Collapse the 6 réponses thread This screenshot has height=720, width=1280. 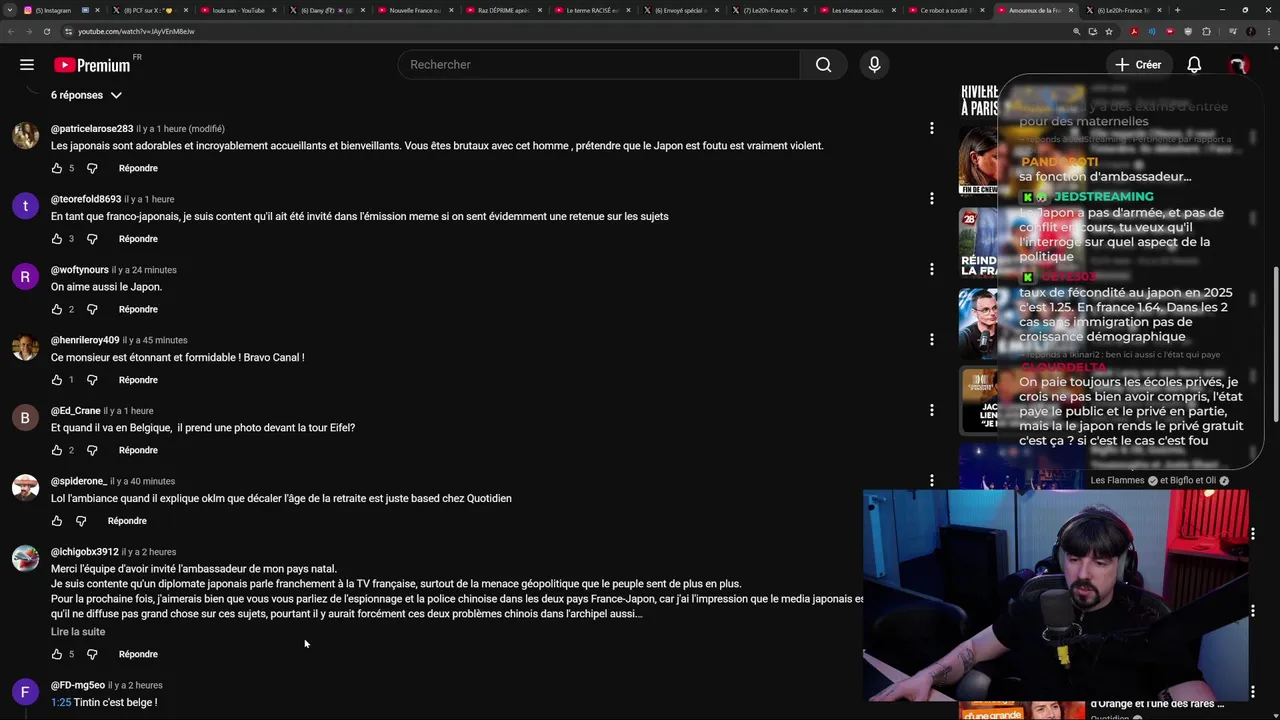click(86, 95)
